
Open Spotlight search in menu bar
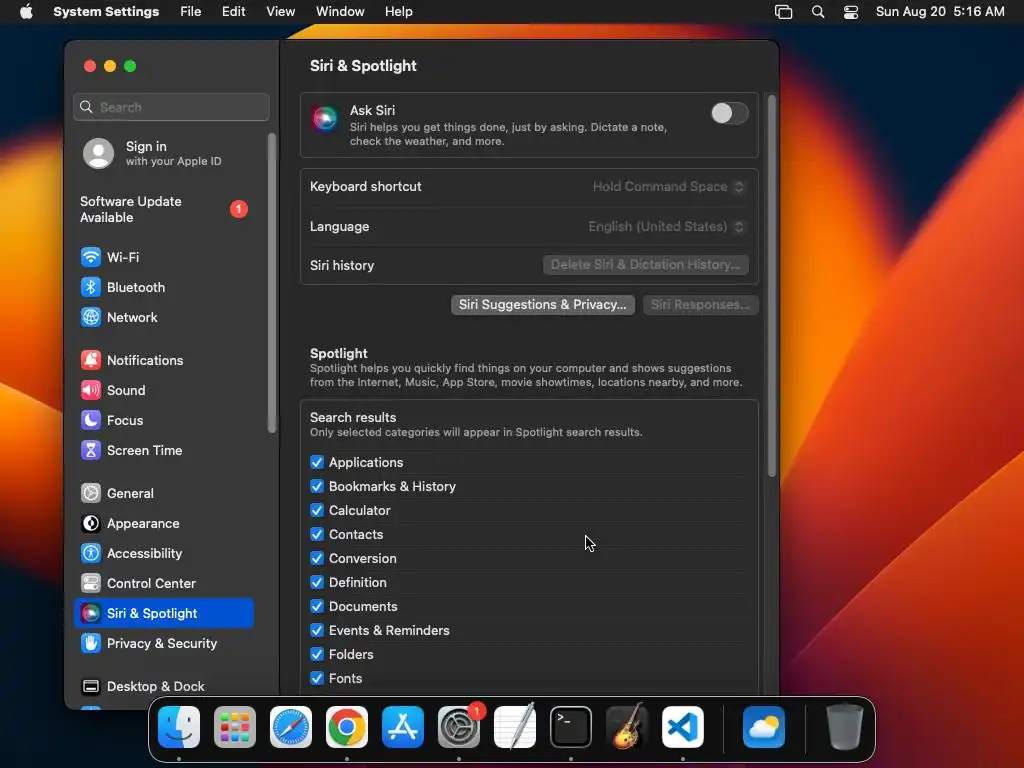click(x=818, y=12)
